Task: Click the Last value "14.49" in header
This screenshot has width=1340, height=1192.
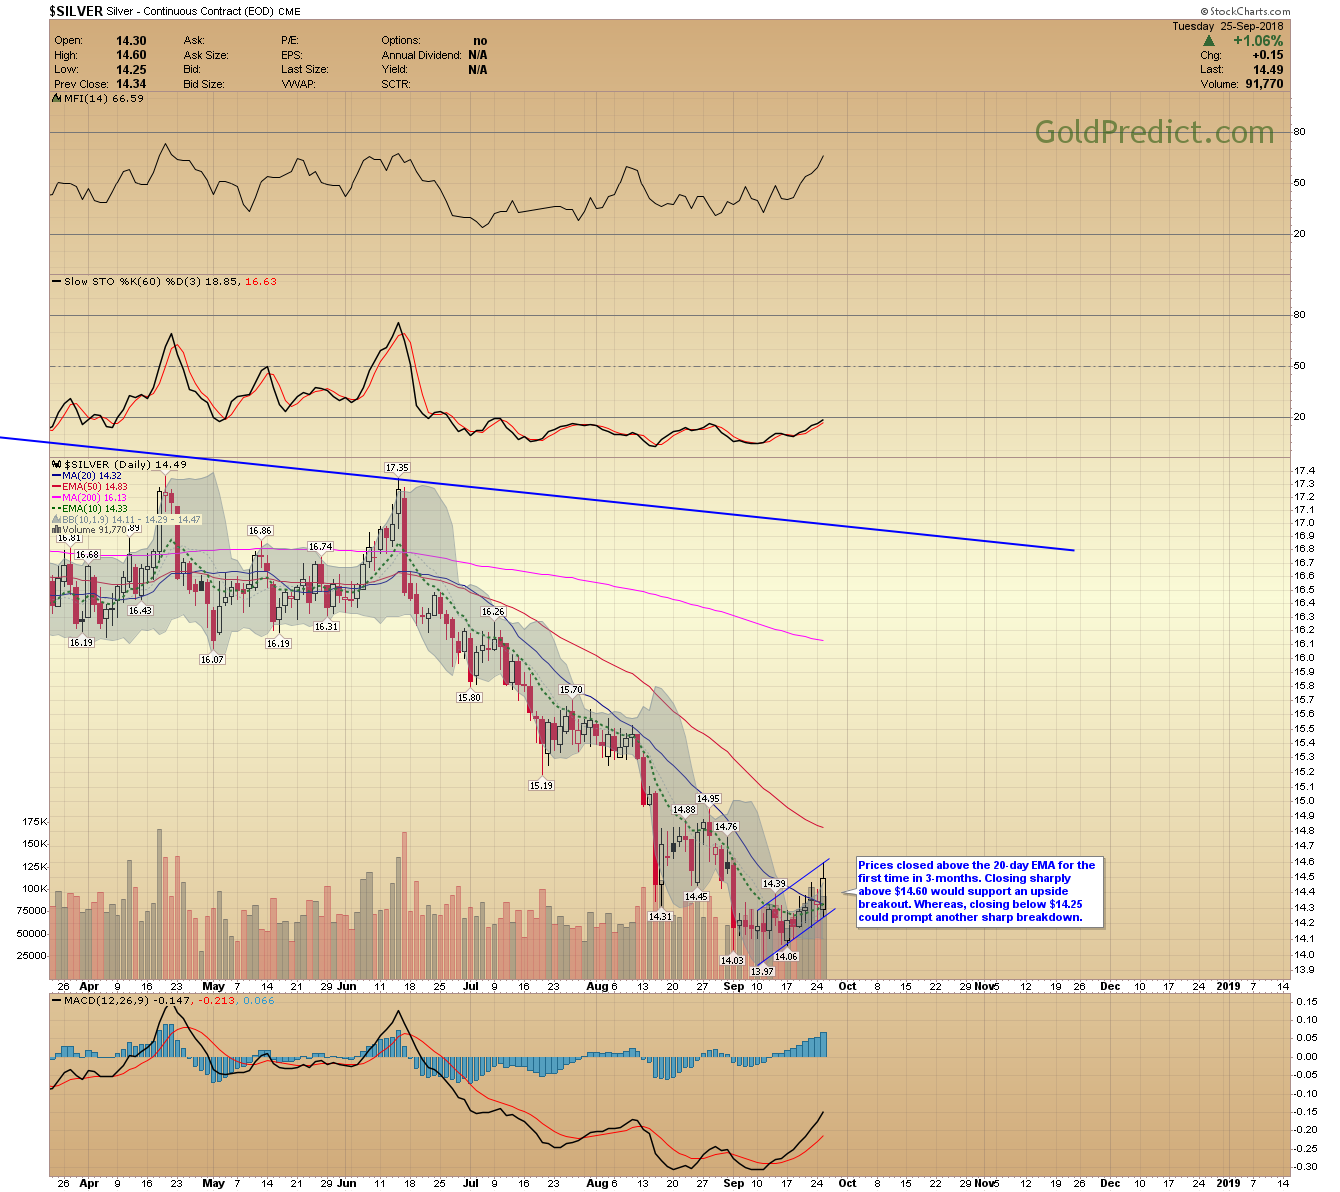Action: click(x=1270, y=70)
